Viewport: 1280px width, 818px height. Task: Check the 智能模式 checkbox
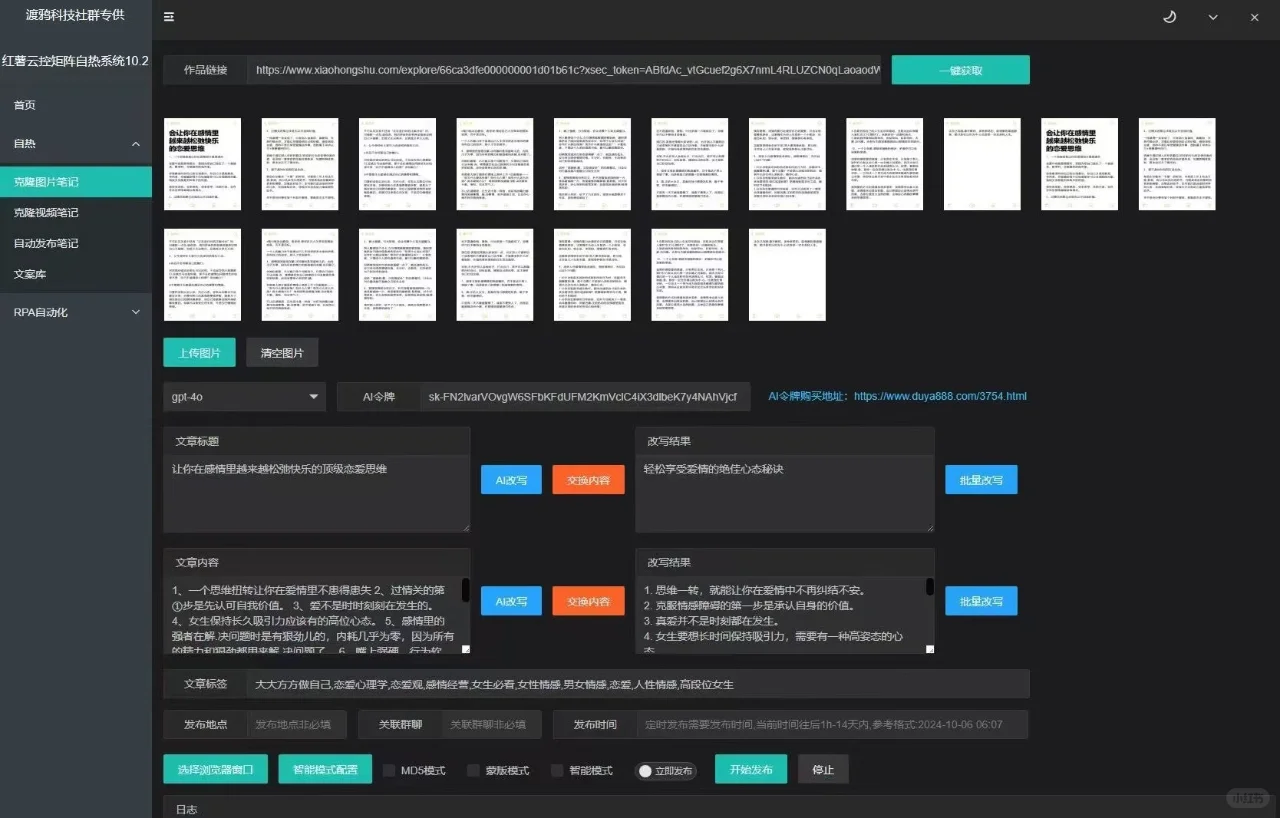(557, 771)
